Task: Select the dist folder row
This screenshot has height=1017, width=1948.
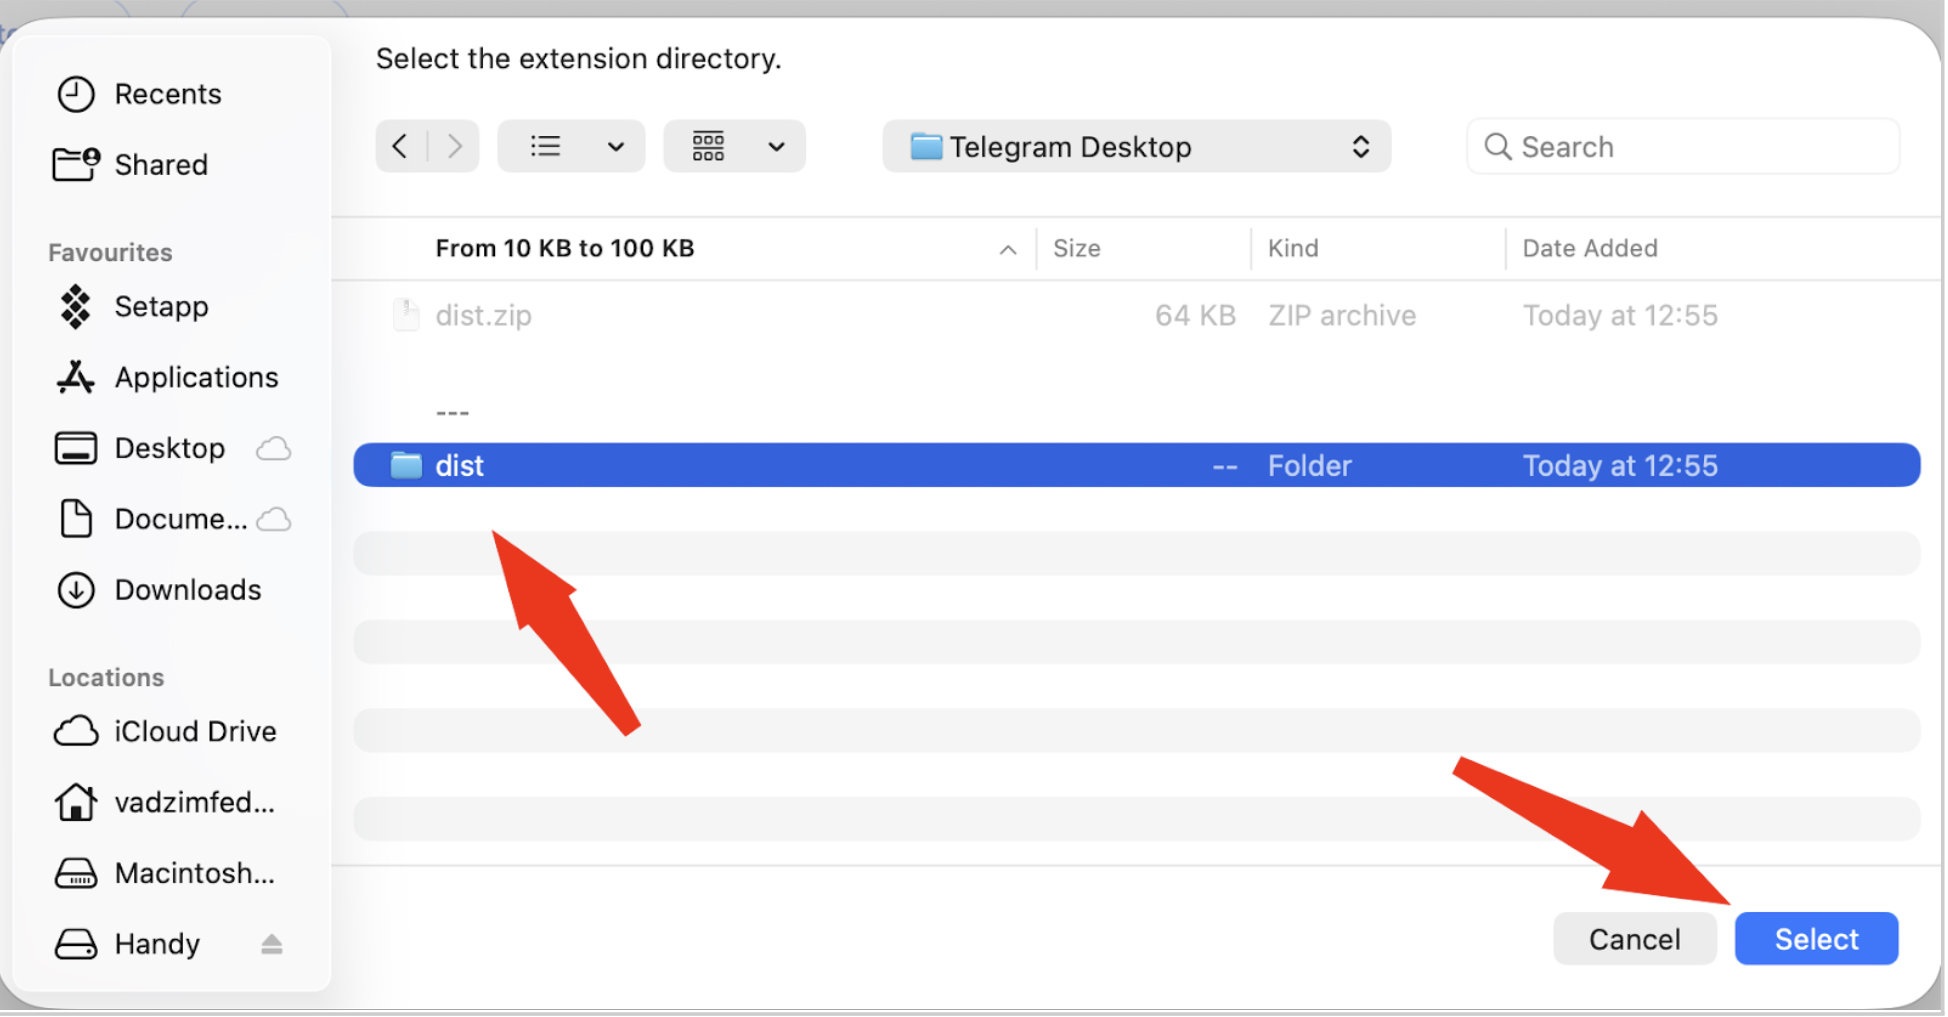Action: [1137, 465]
